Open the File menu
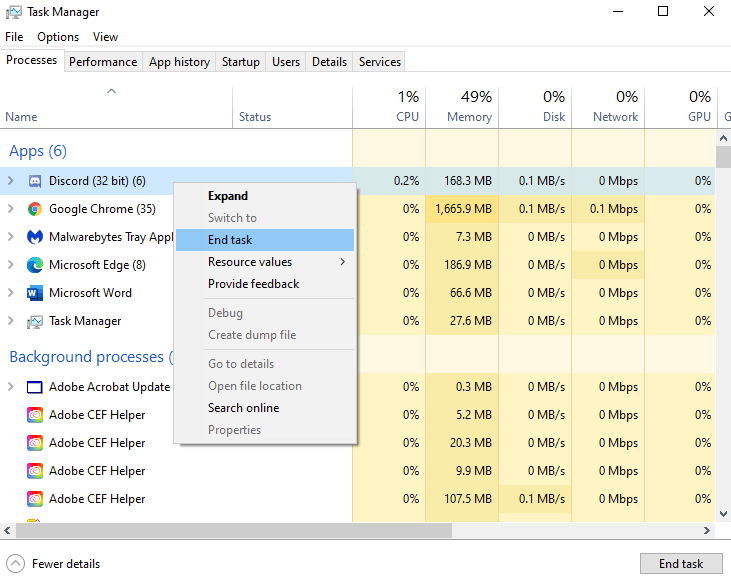This screenshot has height=585, width=731. [x=14, y=37]
